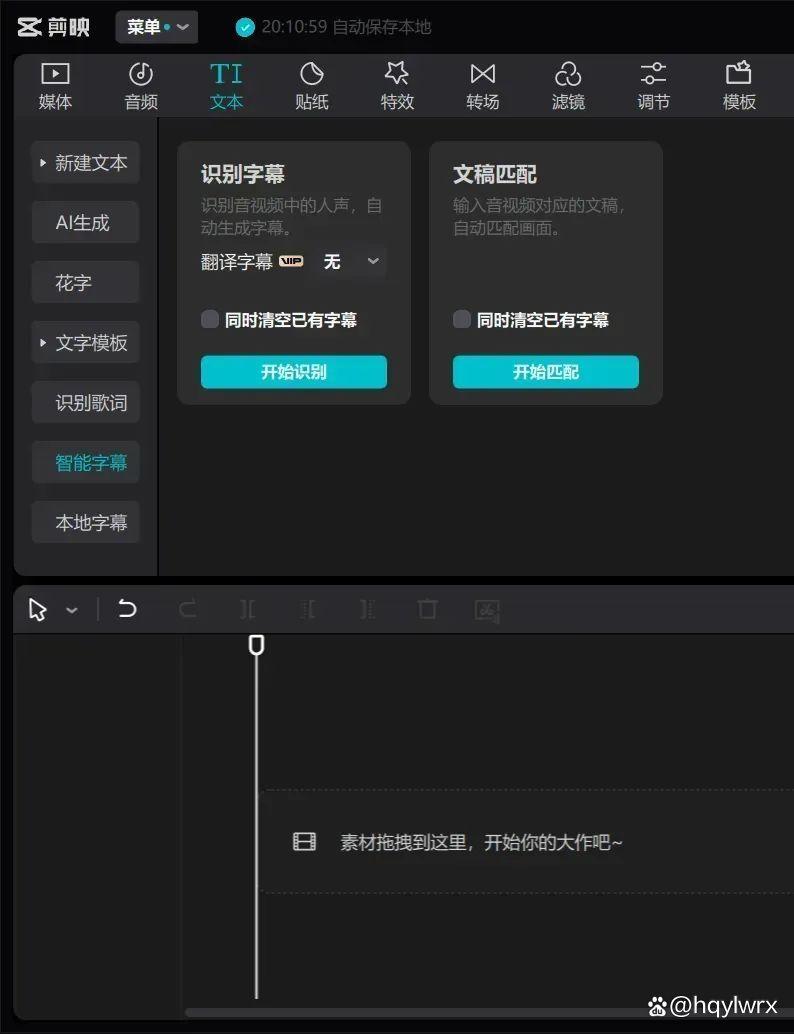Image resolution: width=794 pixels, height=1034 pixels.
Task: Click the undo arrow in timeline toolbar
Action: coord(127,608)
